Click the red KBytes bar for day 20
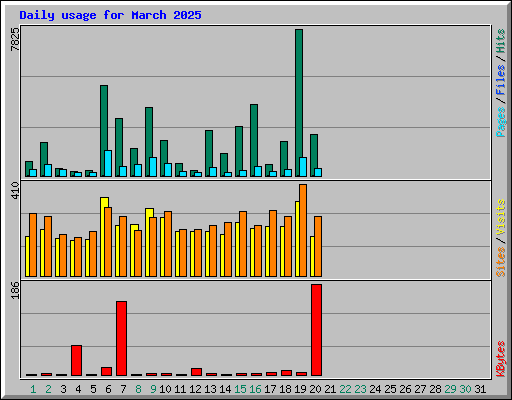 click(316, 330)
